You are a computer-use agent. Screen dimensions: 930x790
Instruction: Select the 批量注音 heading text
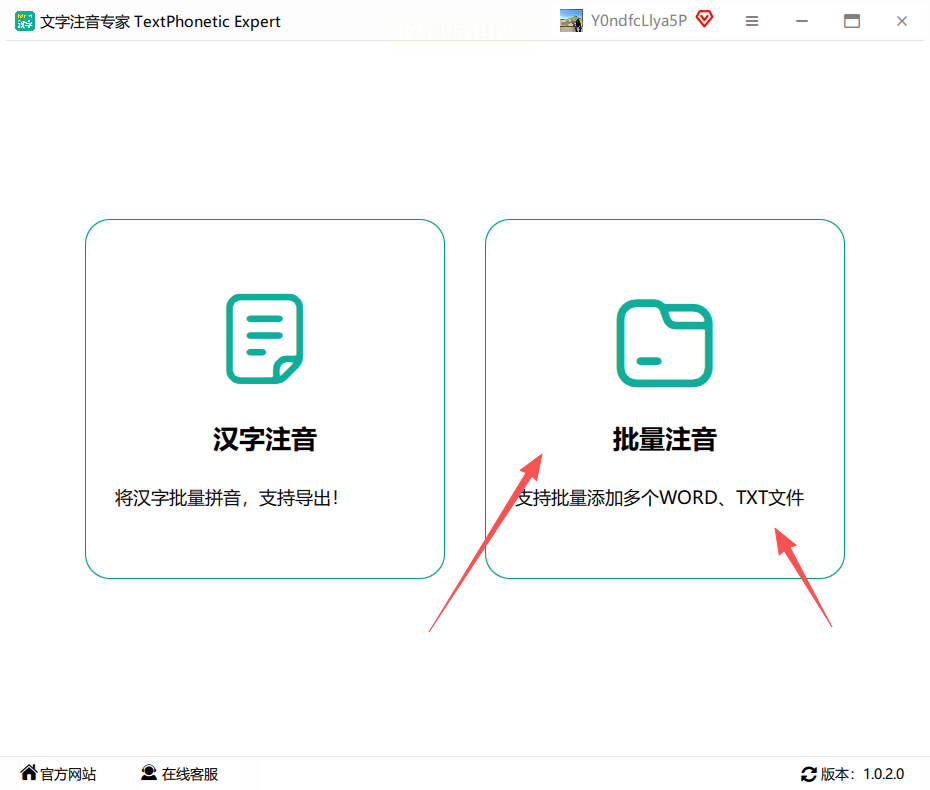(x=664, y=439)
